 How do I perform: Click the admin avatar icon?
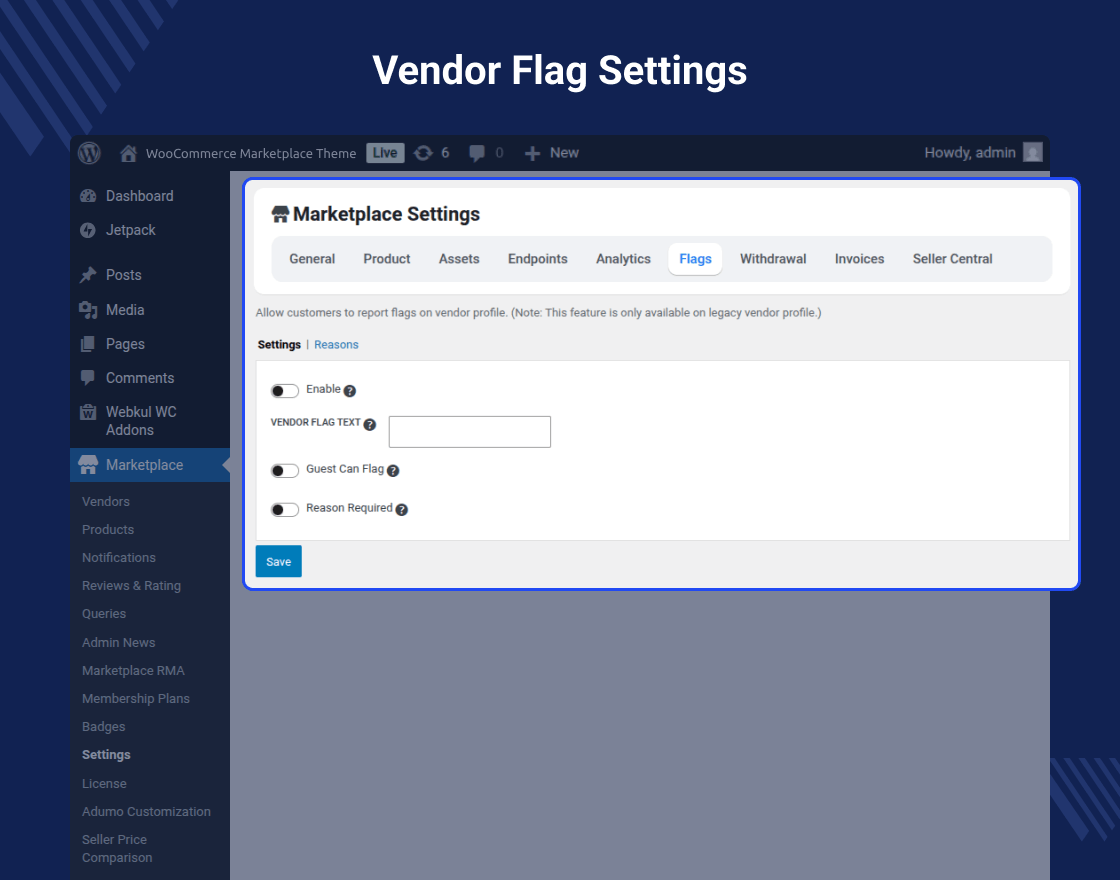1033,152
